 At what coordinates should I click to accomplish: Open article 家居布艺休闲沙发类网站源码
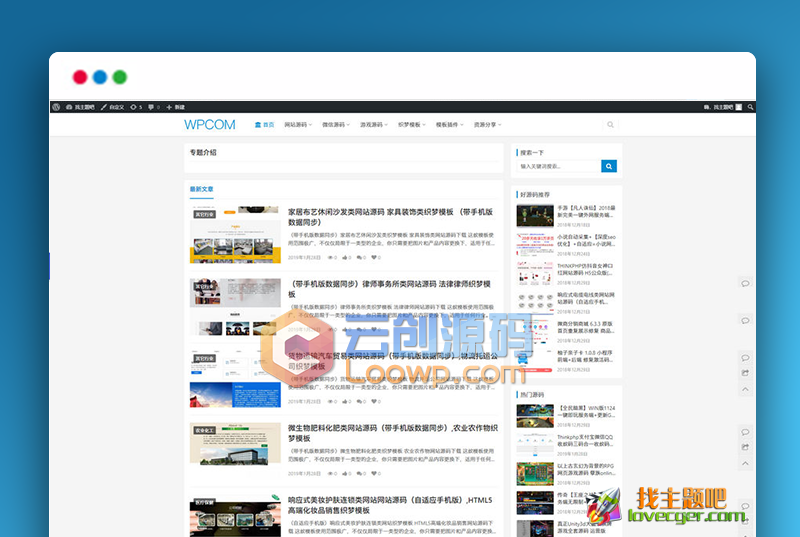coord(390,217)
